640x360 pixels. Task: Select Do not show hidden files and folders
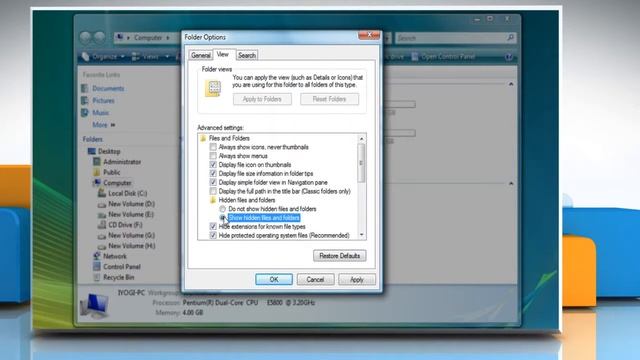[x=223, y=209]
